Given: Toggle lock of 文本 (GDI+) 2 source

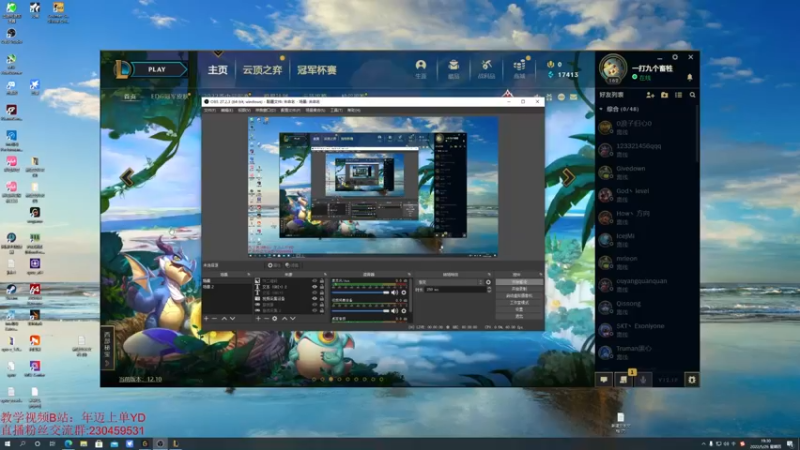Looking at the screenshot, I should (x=321, y=287).
